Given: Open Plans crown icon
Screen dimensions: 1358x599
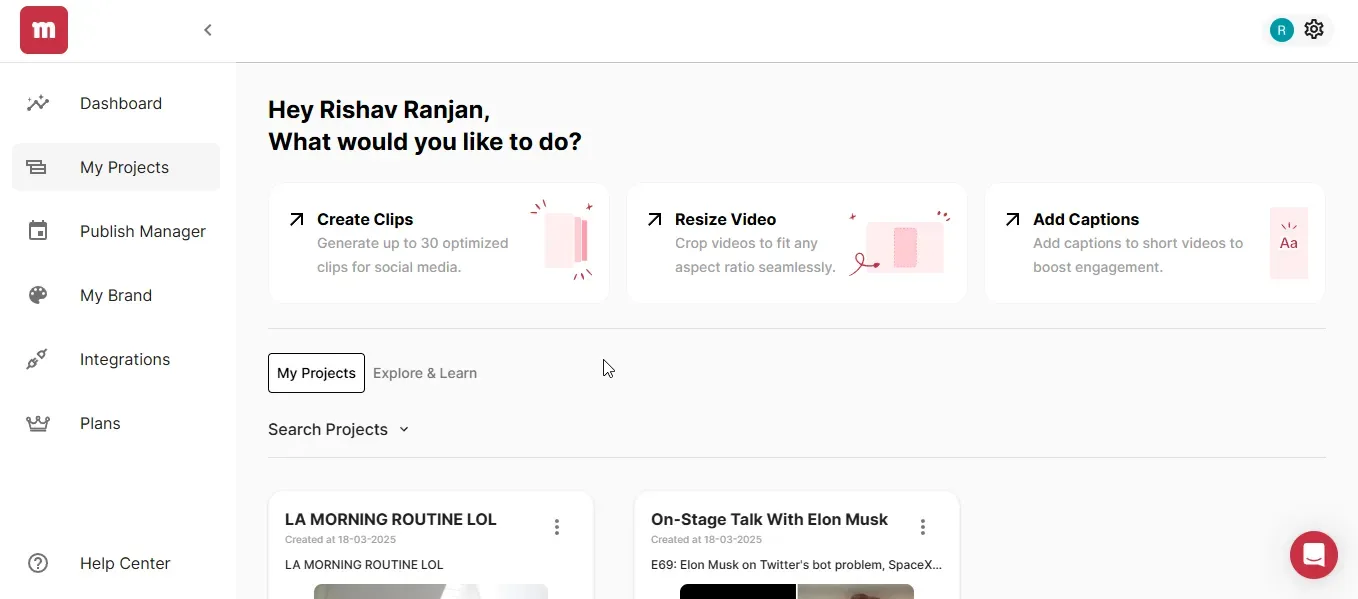Looking at the screenshot, I should pyautogui.click(x=38, y=423).
